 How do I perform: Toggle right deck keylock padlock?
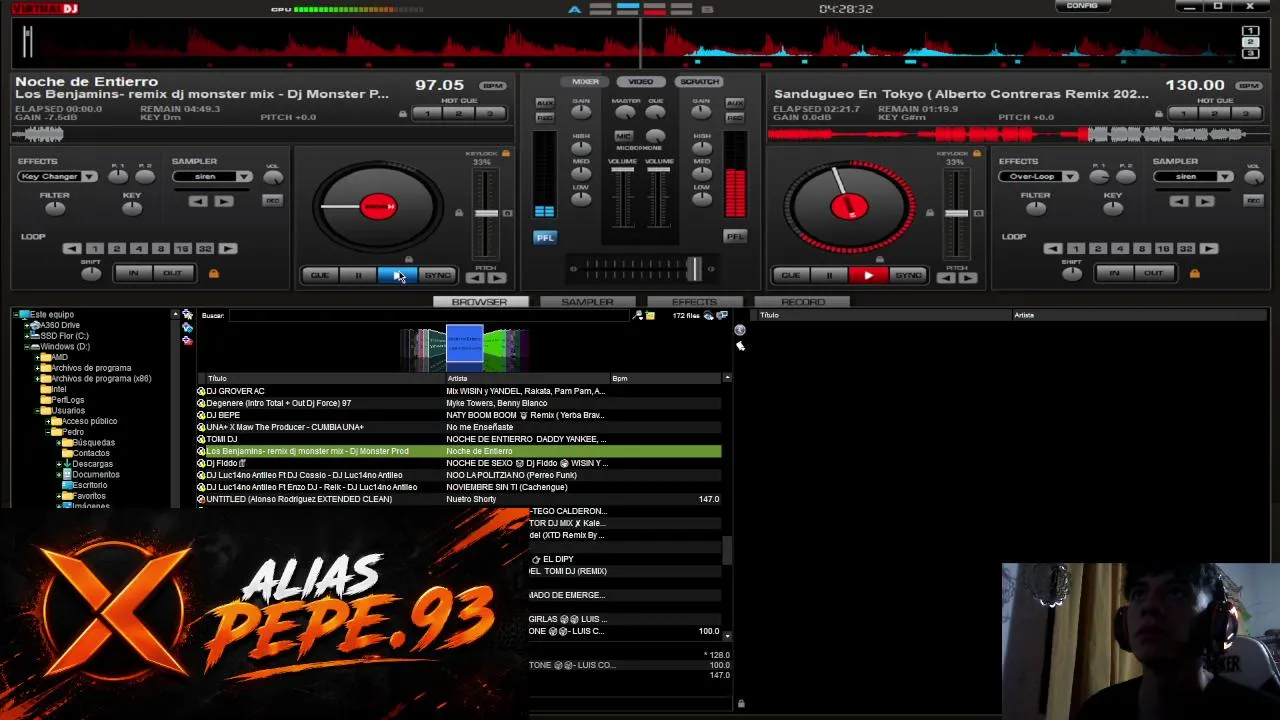point(977,154)
